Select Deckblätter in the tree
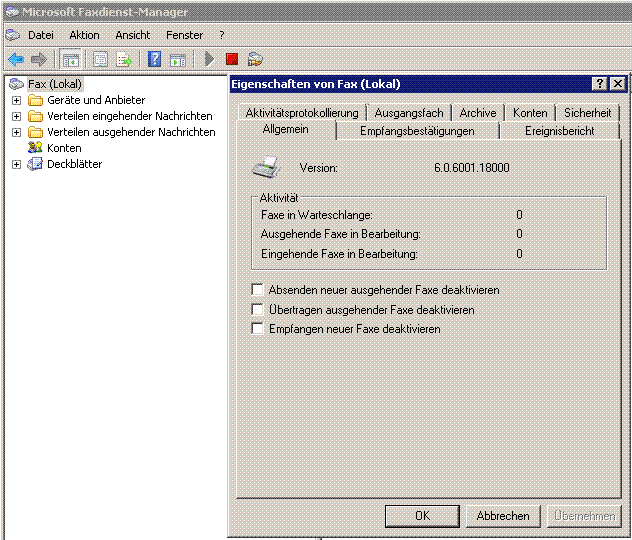 point(74,164)
